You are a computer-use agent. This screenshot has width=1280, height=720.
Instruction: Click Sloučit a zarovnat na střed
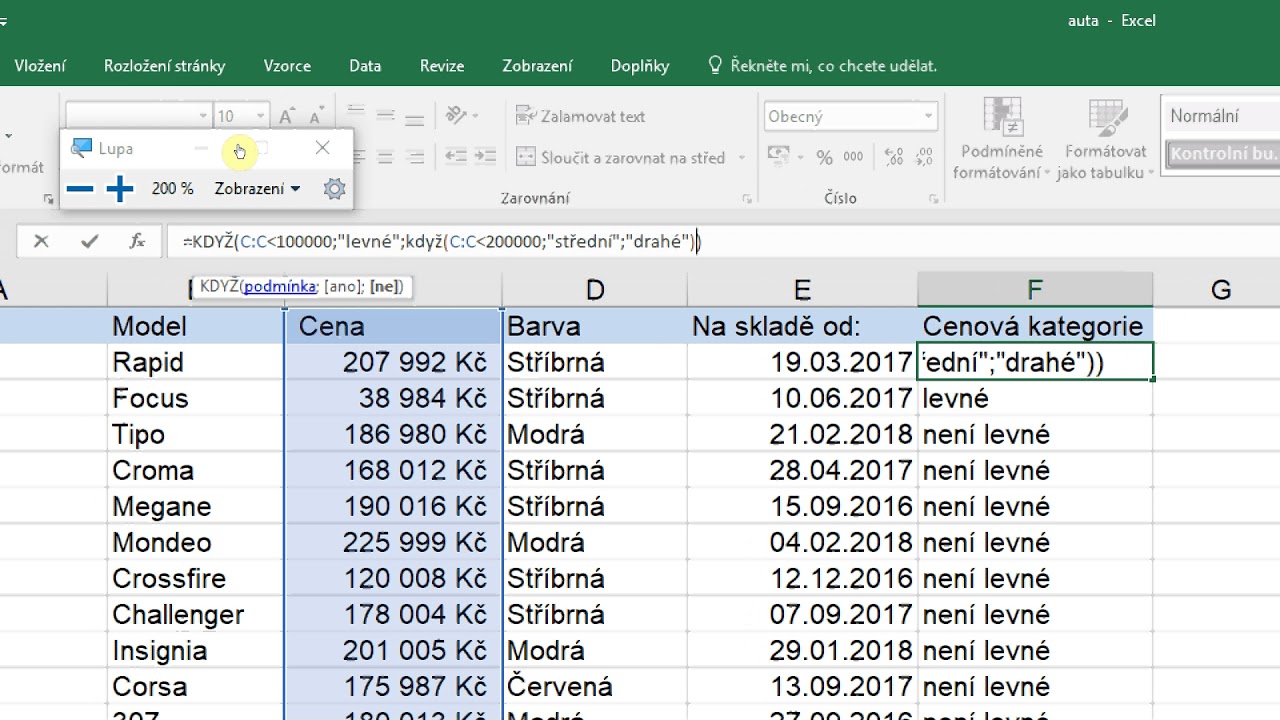pos(621,158)
